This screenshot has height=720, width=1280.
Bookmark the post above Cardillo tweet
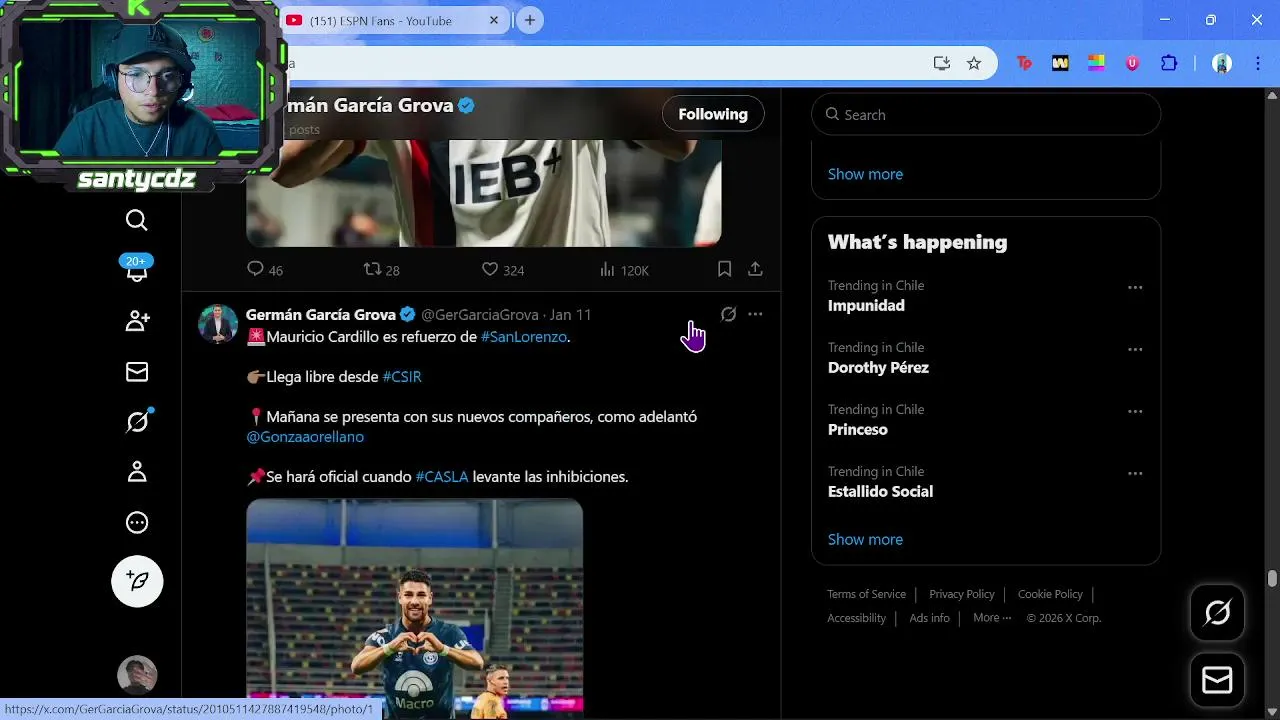(725, 269)
